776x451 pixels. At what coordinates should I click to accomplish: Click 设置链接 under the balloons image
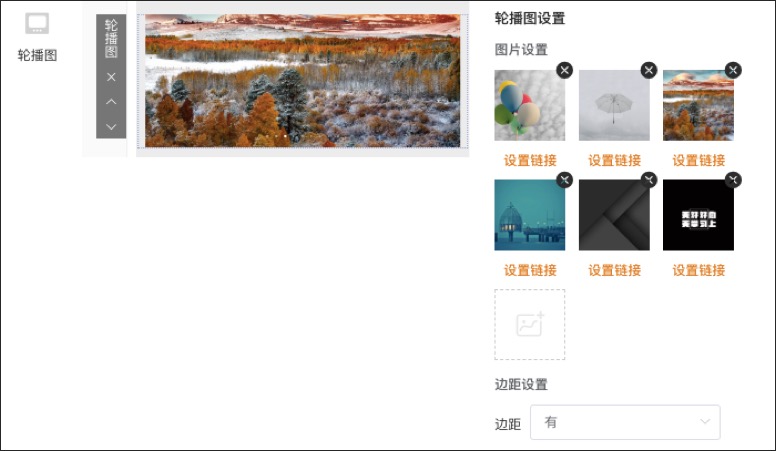pos(530,160)
